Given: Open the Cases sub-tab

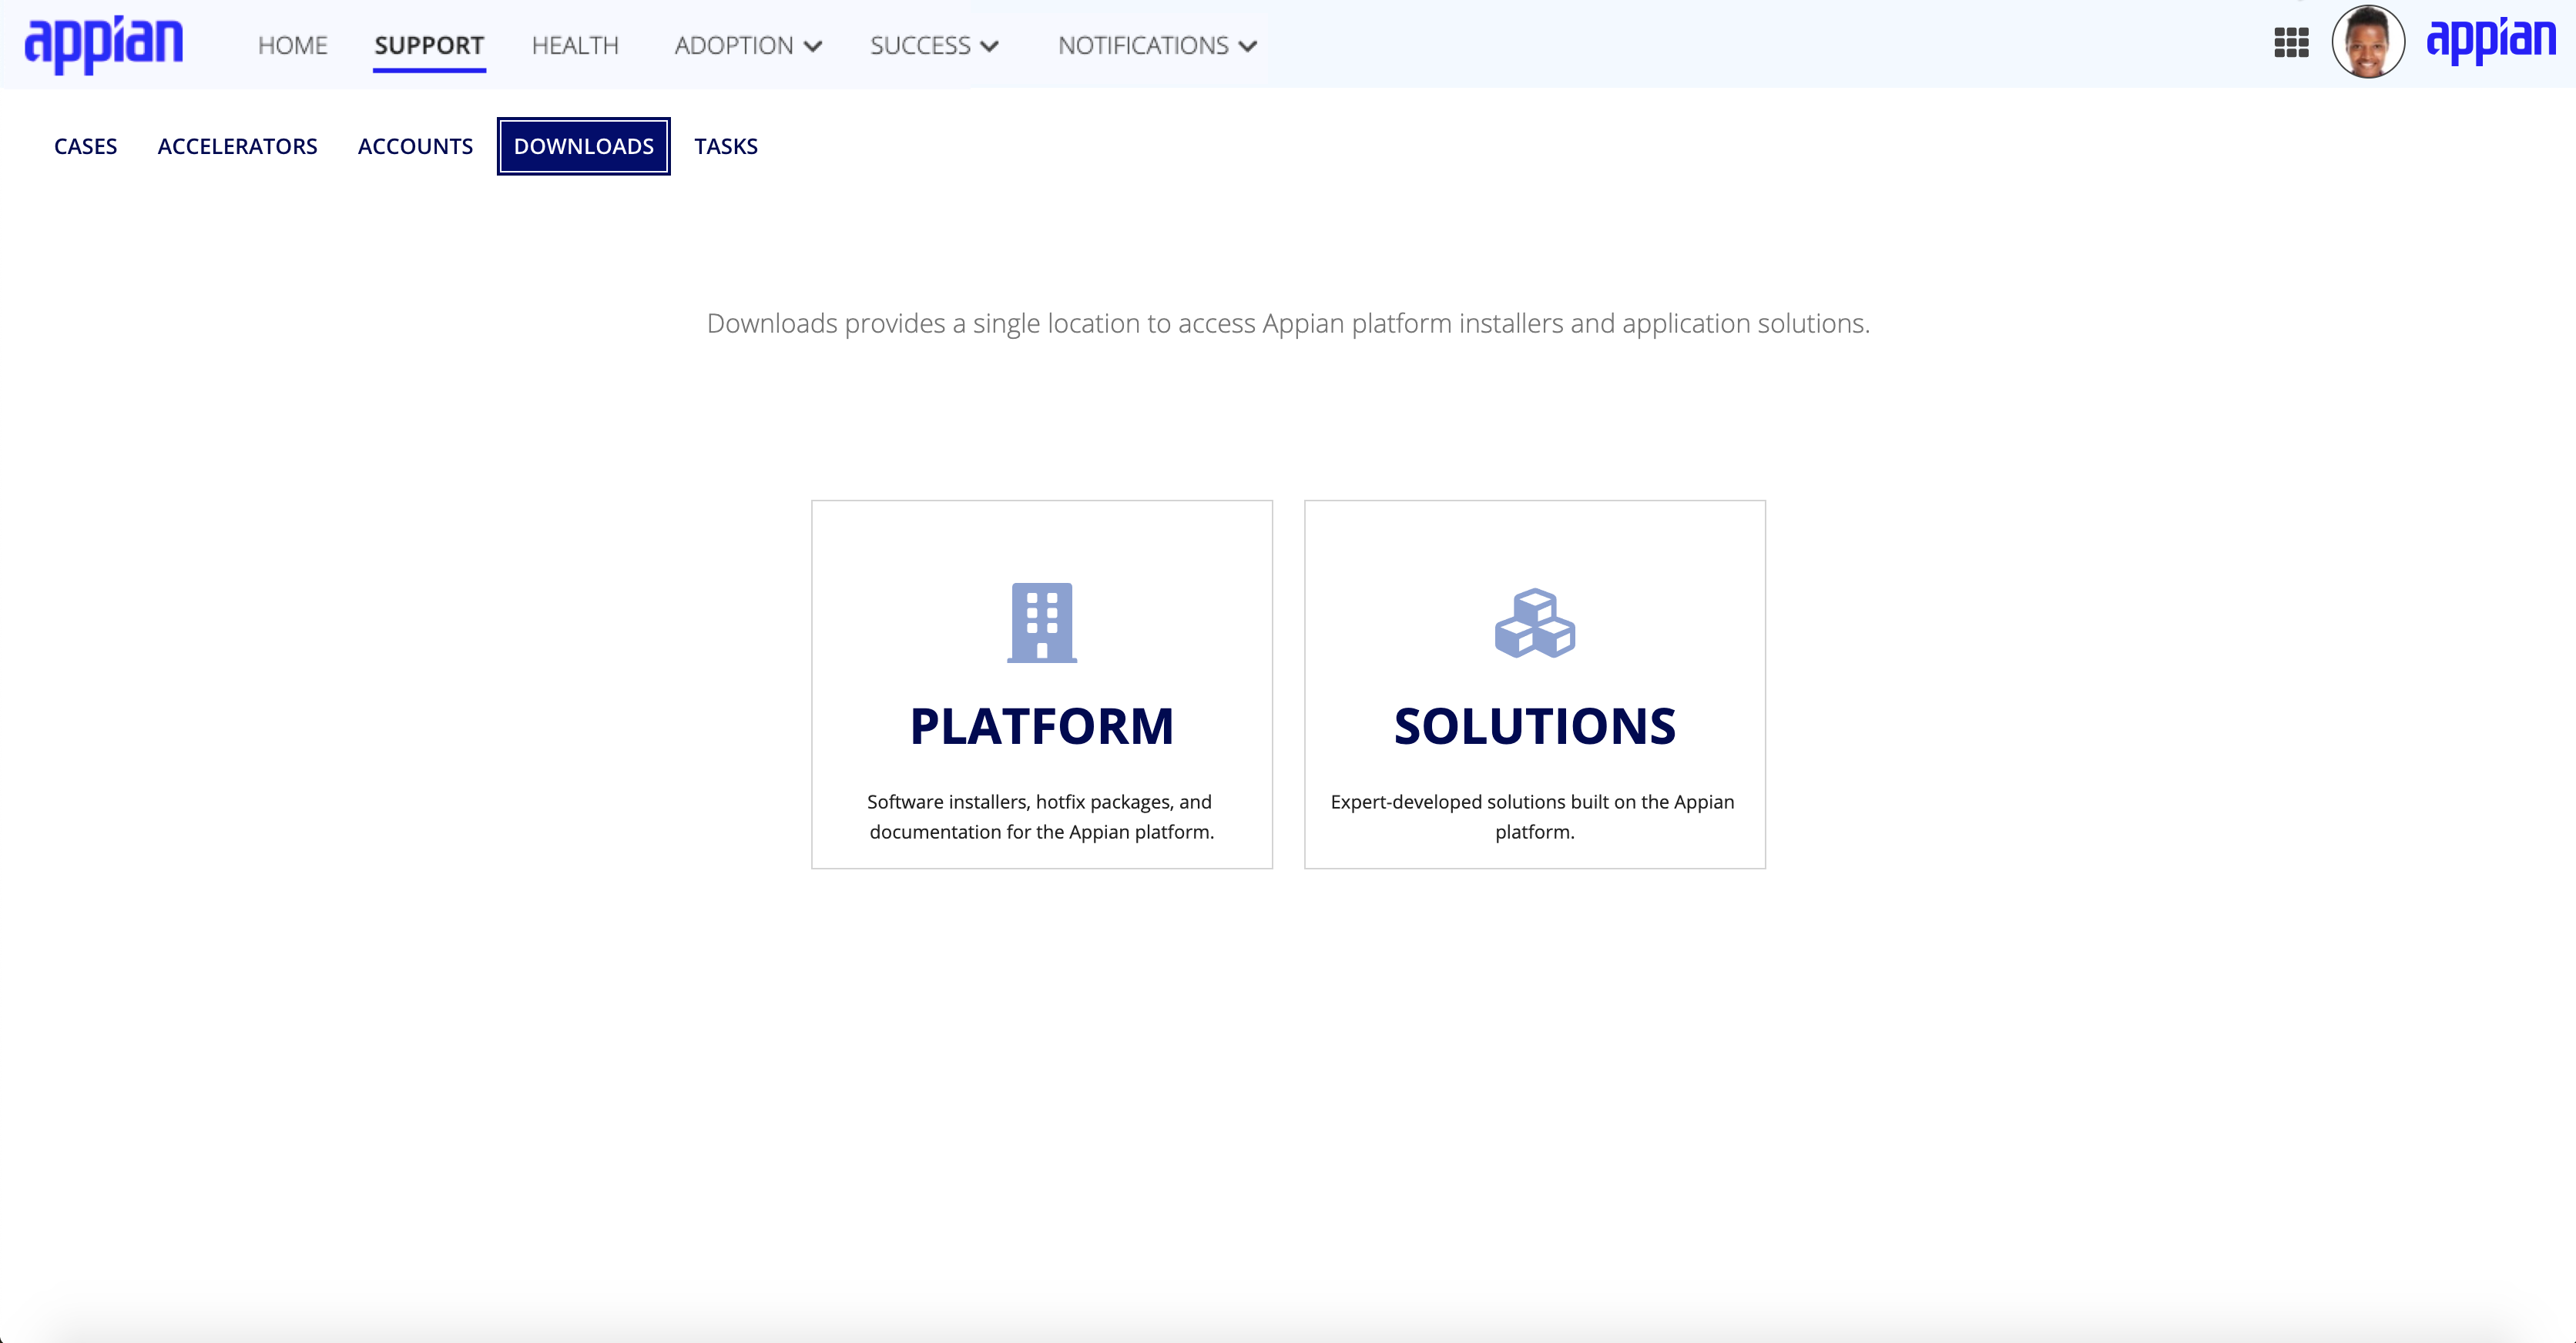Looking at the screenshot, I should tap(86, 146).
